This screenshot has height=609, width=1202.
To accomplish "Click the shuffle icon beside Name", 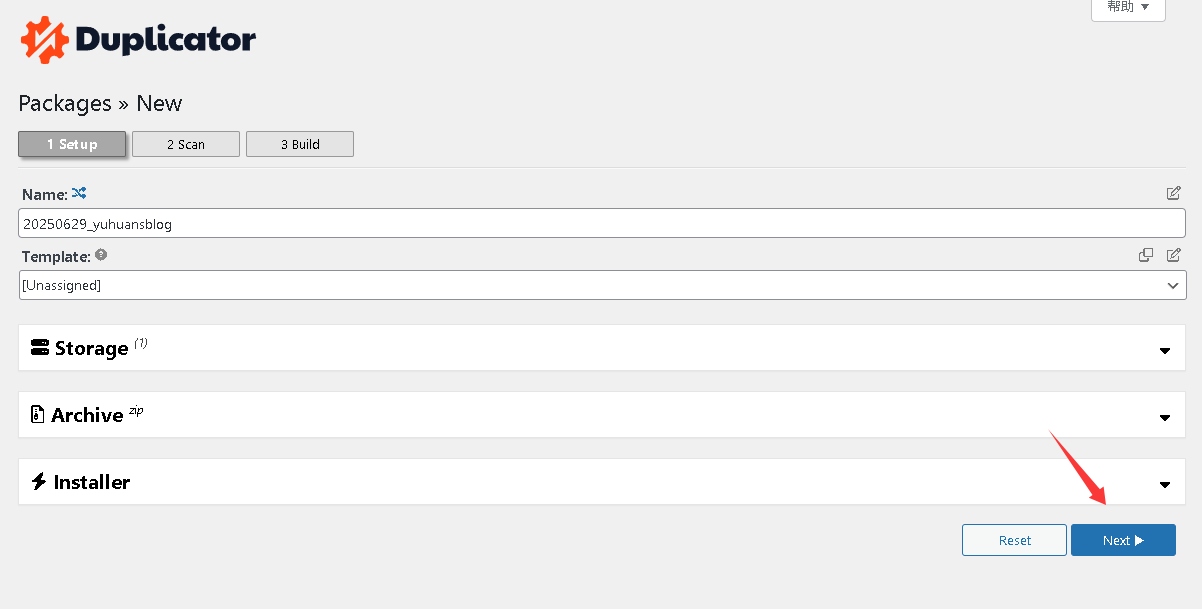I will (x=79, y=193).
